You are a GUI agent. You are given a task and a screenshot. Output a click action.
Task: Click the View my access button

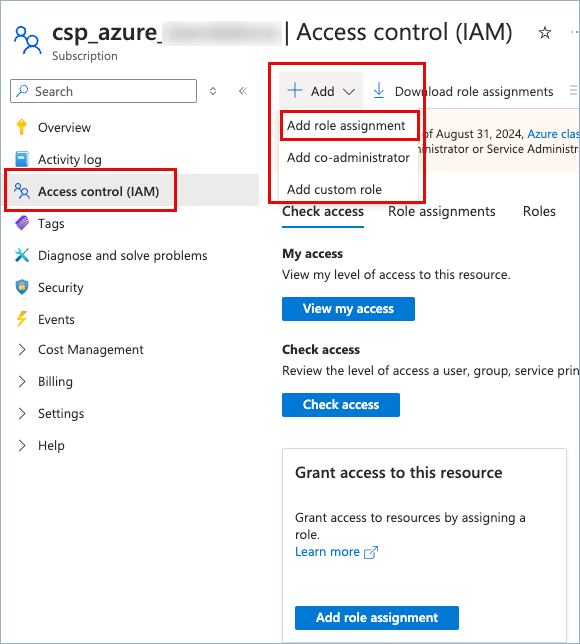point(348,309)
